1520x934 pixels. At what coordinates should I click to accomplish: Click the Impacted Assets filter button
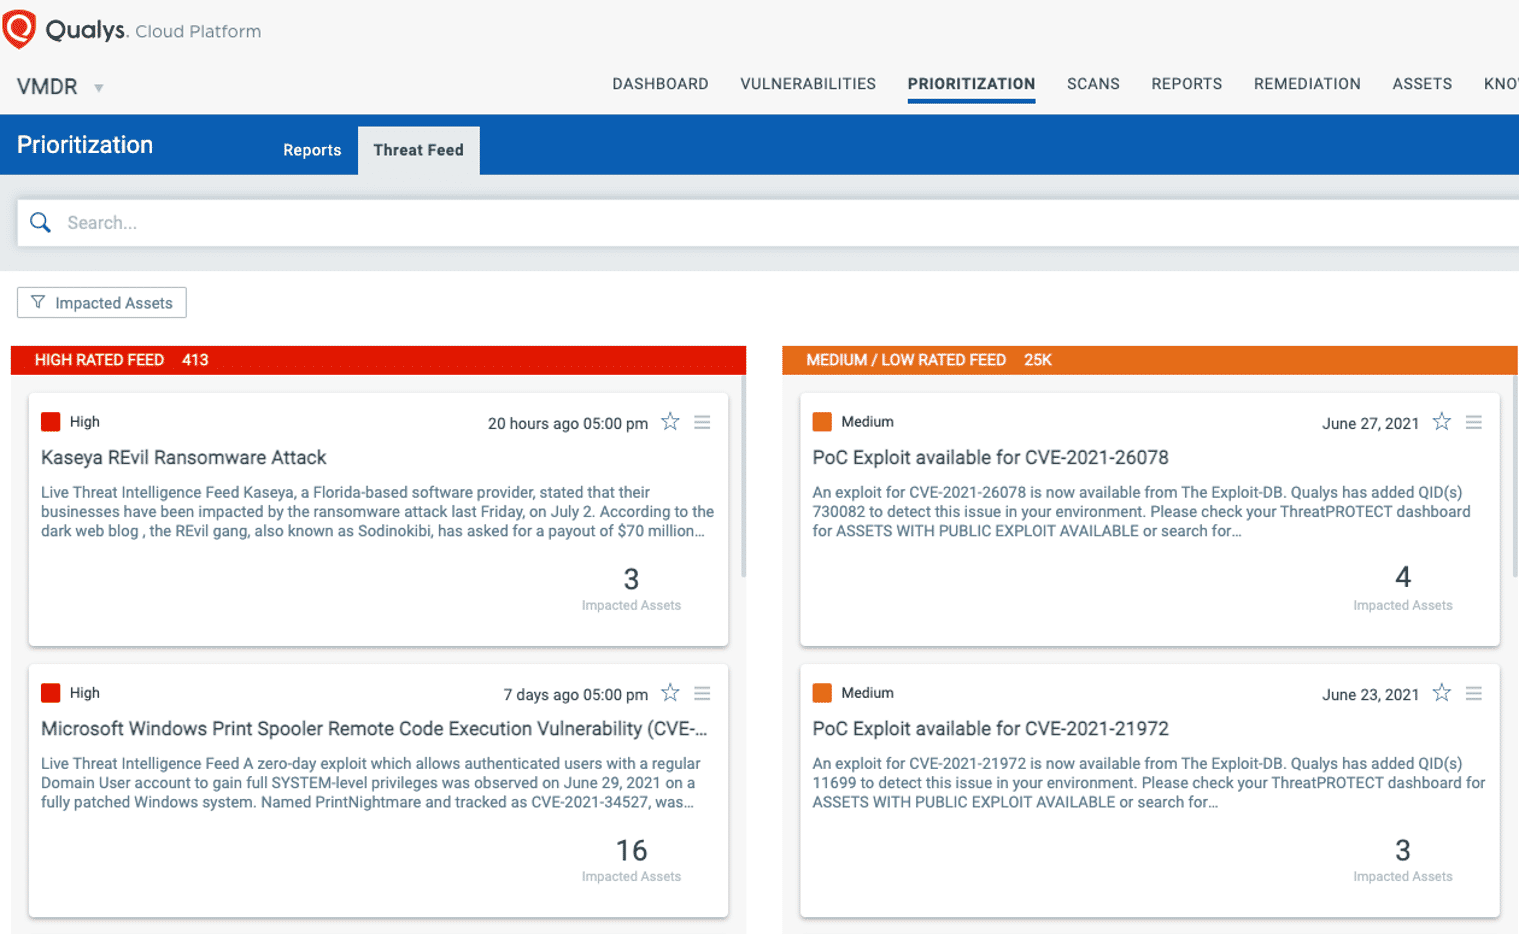pos(102,303)
